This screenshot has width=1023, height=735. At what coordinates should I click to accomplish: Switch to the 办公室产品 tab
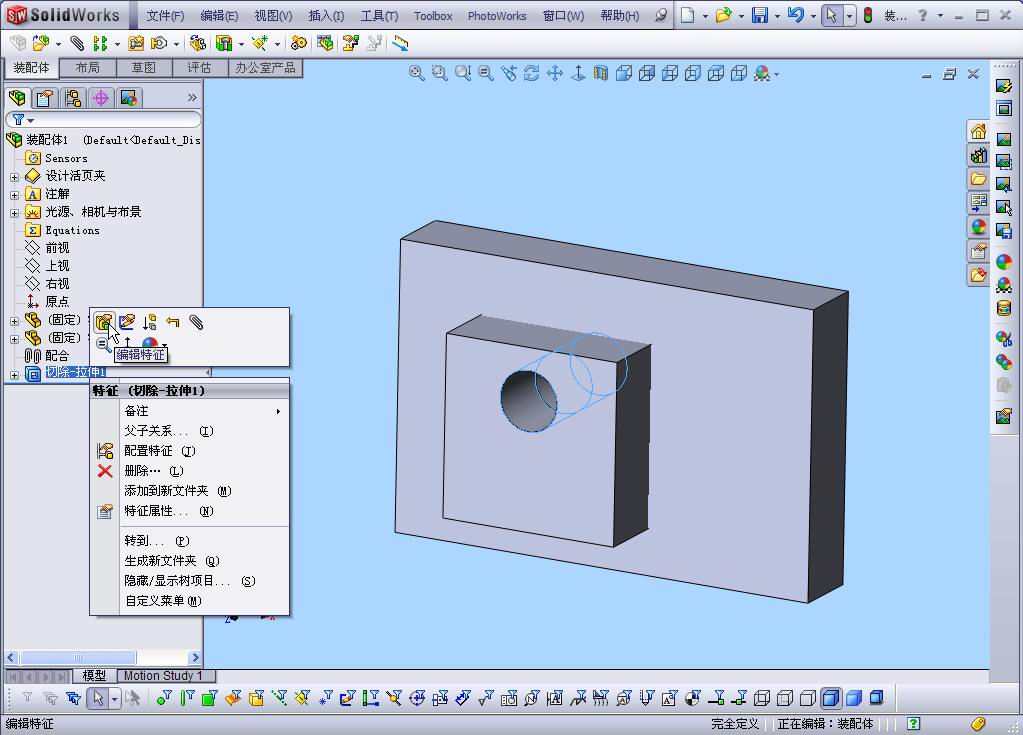266,68
